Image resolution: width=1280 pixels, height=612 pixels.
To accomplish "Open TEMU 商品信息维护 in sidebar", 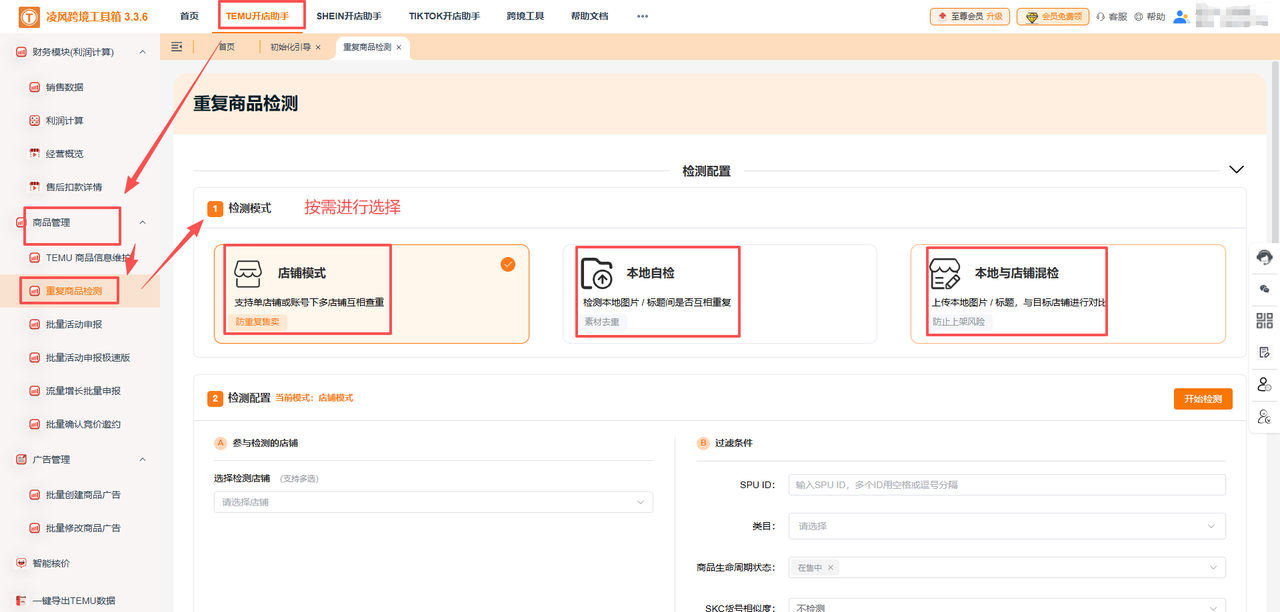I will click(x=87, y=258).
